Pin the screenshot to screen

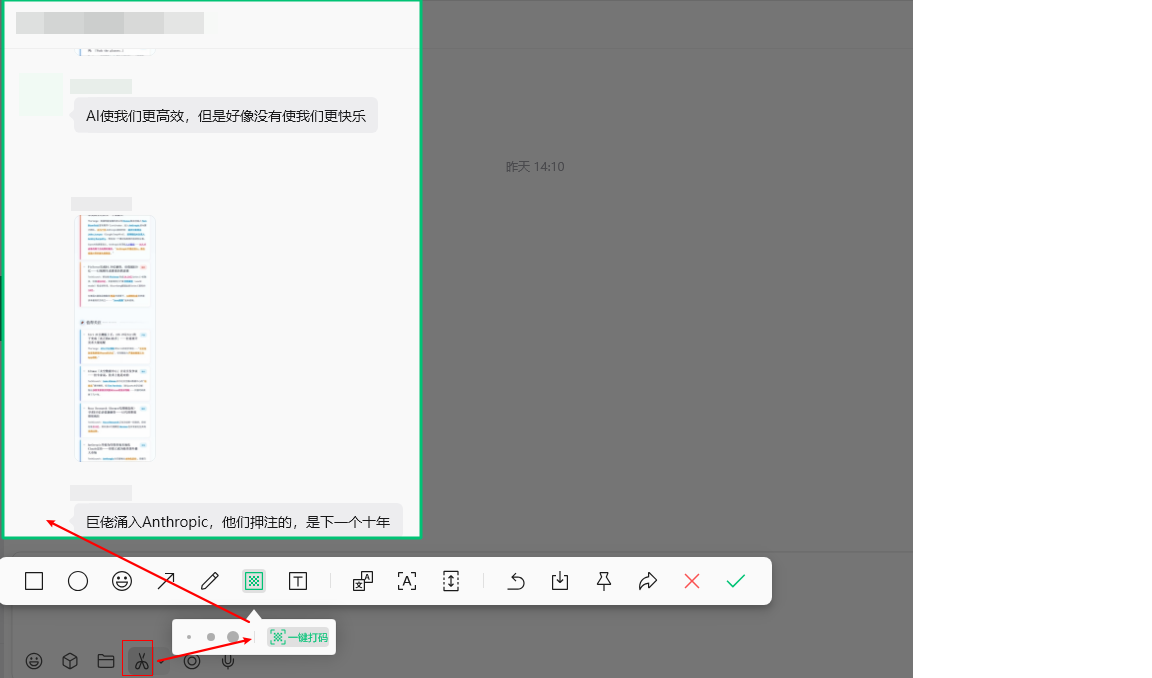604,581
